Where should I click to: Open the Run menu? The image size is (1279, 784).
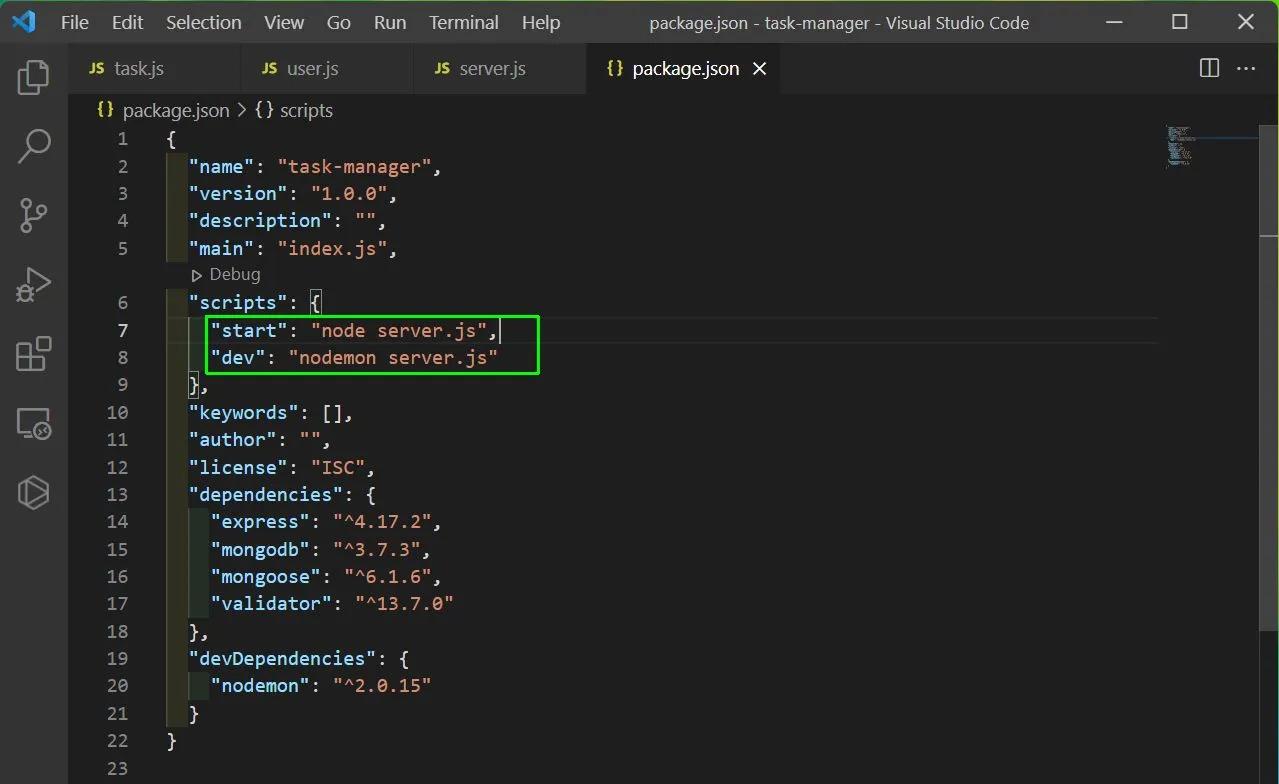coord(390,22)
